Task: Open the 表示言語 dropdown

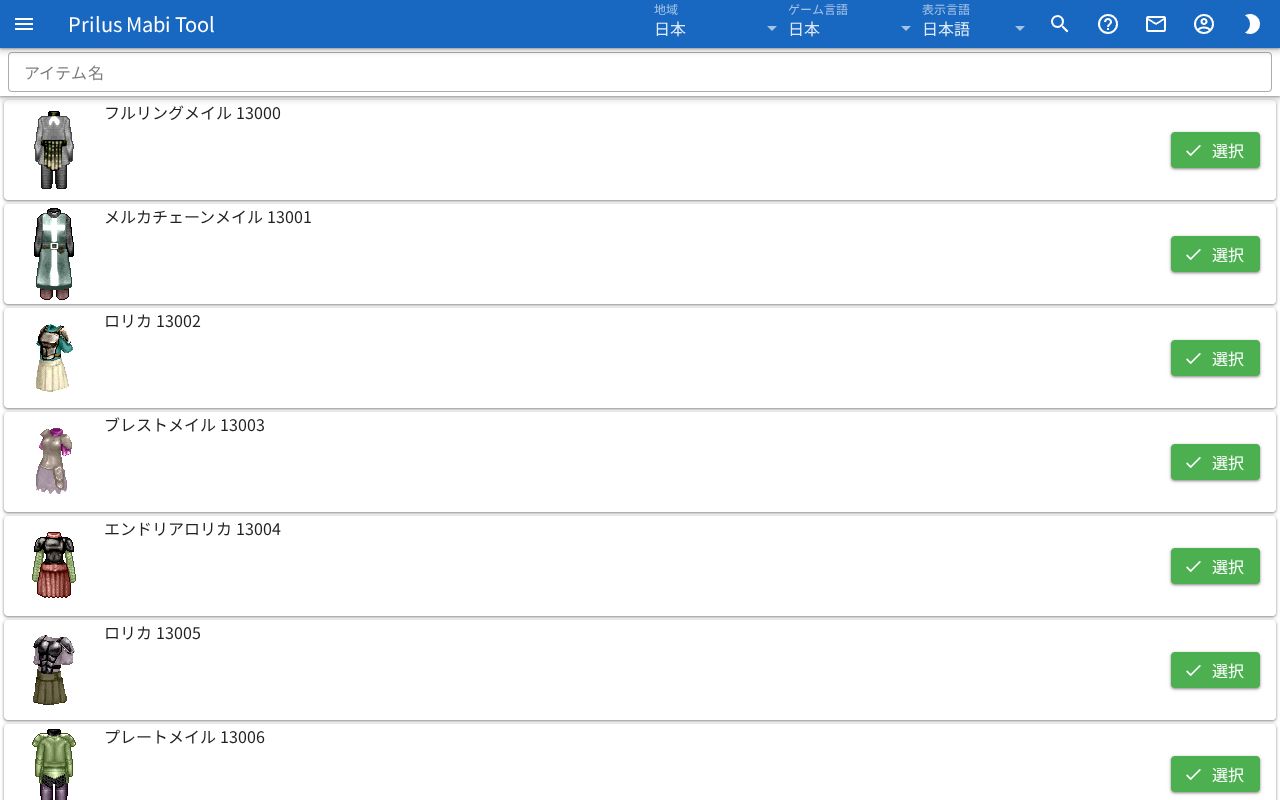Action: (974, 24)
